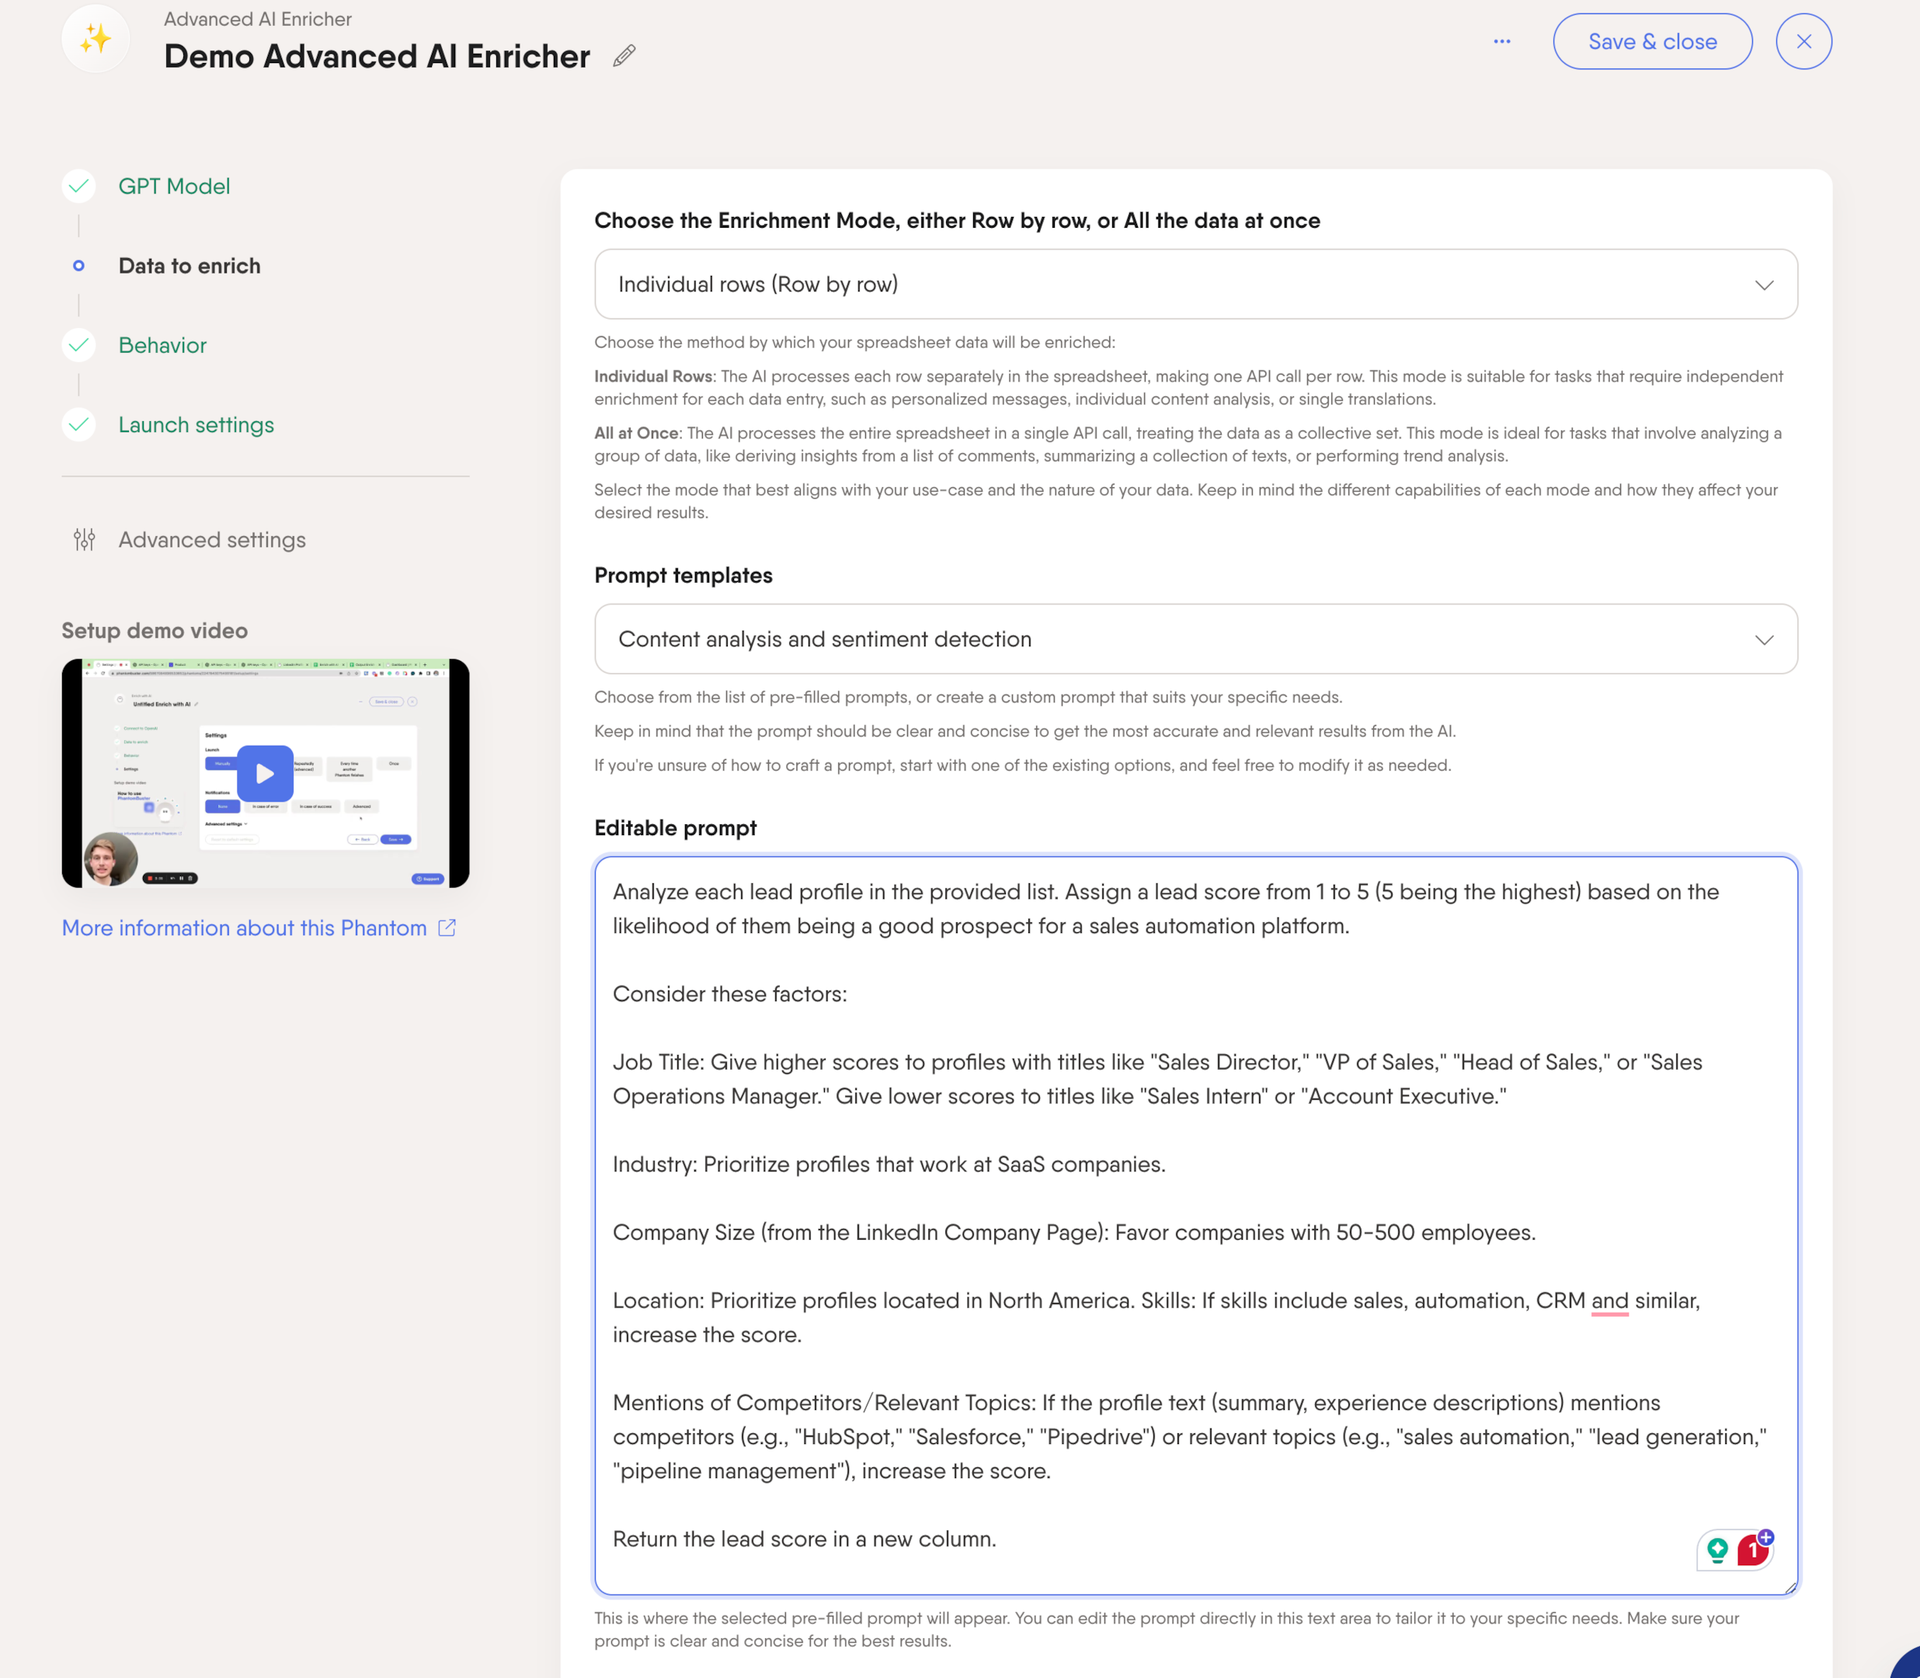Click the blue support bubble at bottom-right corner
The width and height of the screenshot is (1920, 1678).
tap(1906, 1664)
